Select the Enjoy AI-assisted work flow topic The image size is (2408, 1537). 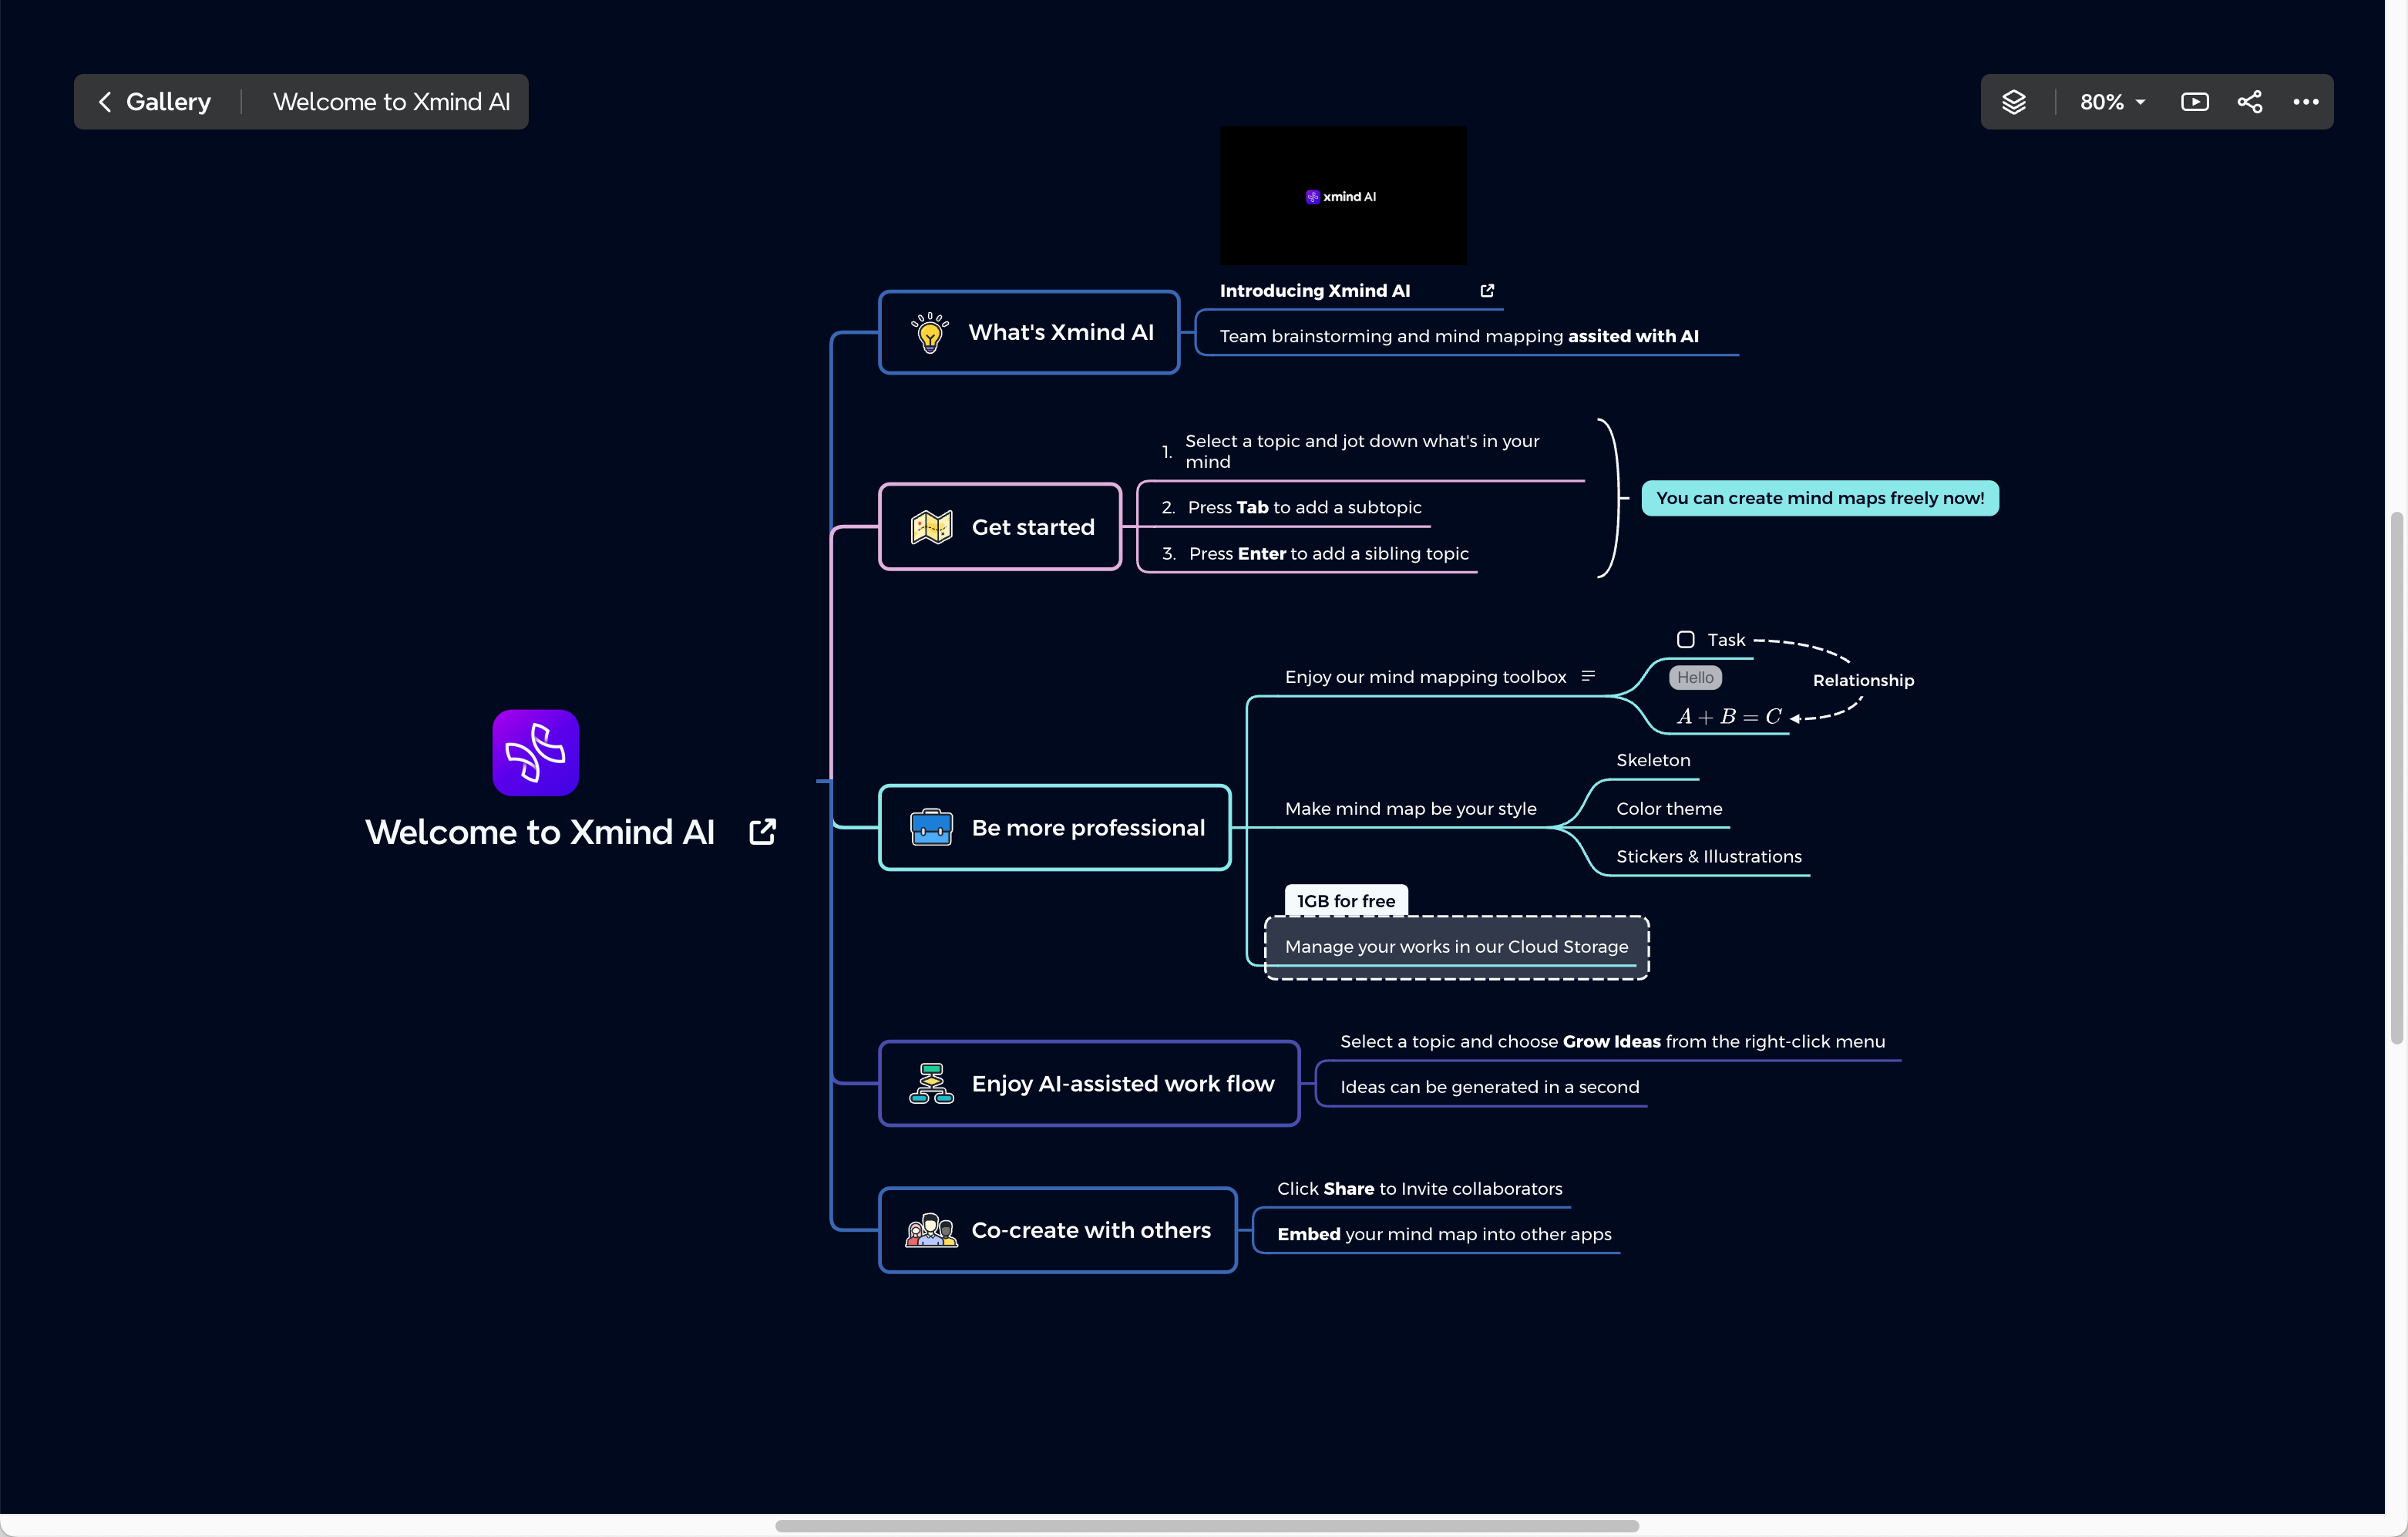coord(1089,1084)
